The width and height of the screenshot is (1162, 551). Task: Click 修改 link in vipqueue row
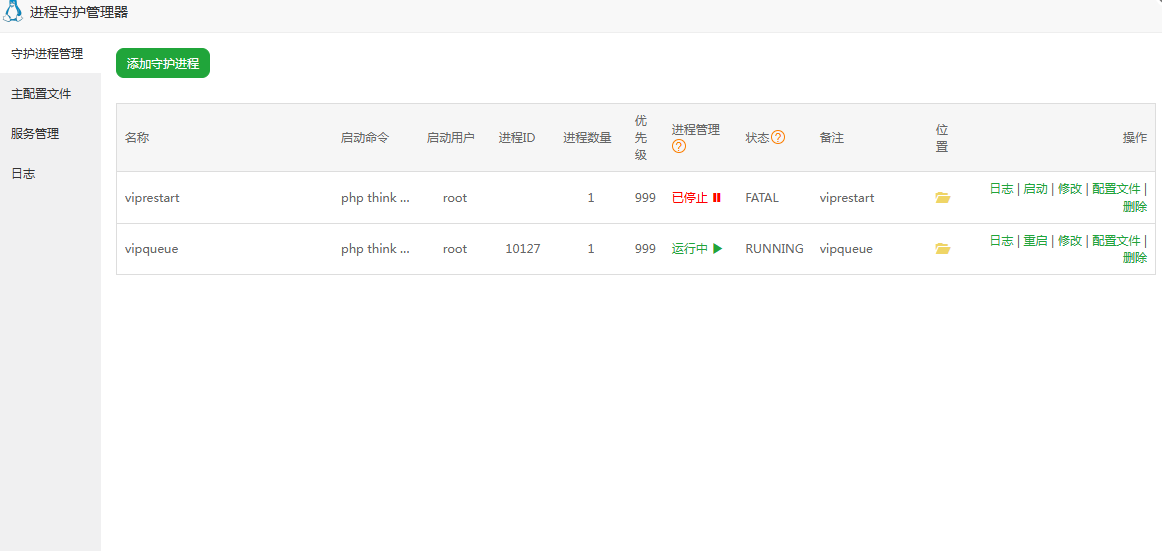pos(1070,241)
